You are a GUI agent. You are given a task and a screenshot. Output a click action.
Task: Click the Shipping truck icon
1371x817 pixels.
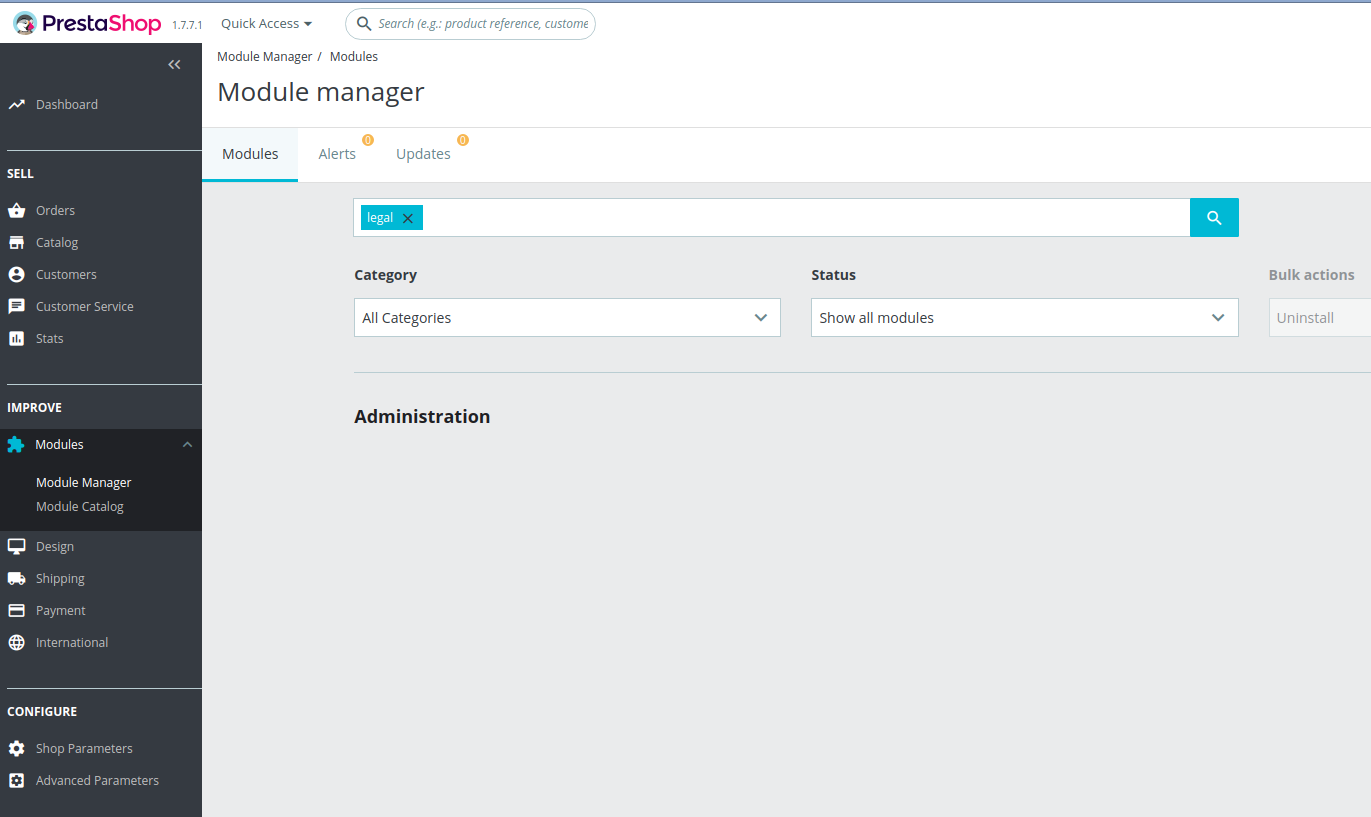[16, 578]
